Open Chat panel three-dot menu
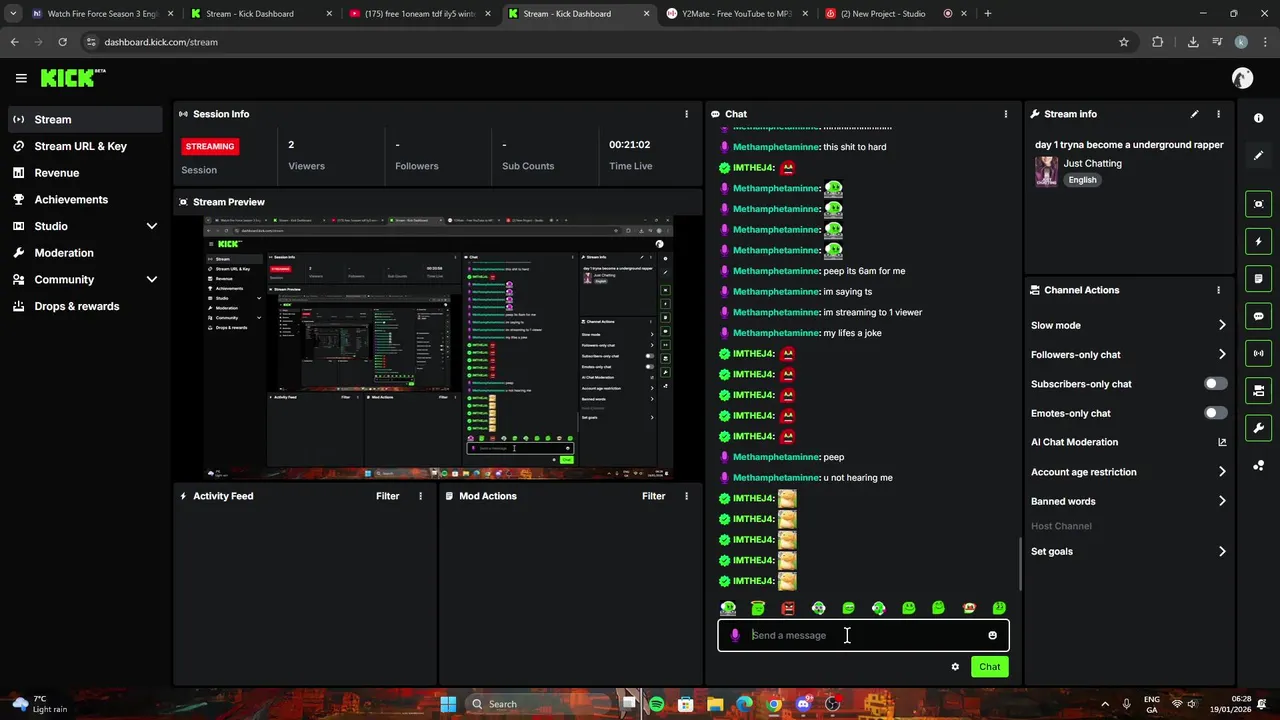The image size is (1280, 720). (1005, 114)
